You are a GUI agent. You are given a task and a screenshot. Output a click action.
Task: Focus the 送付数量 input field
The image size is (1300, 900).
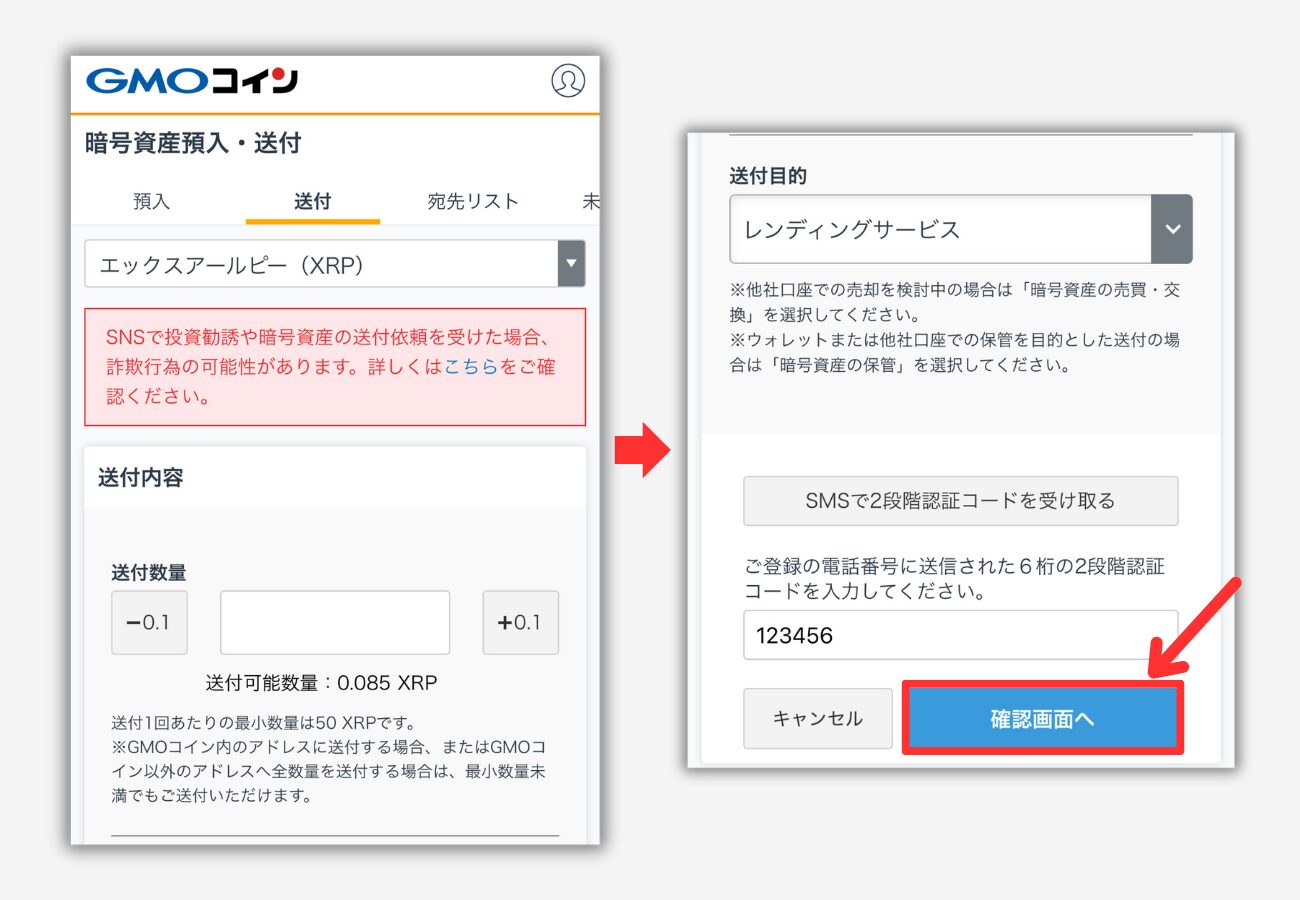pyautogui.click(x=335, y=623)
